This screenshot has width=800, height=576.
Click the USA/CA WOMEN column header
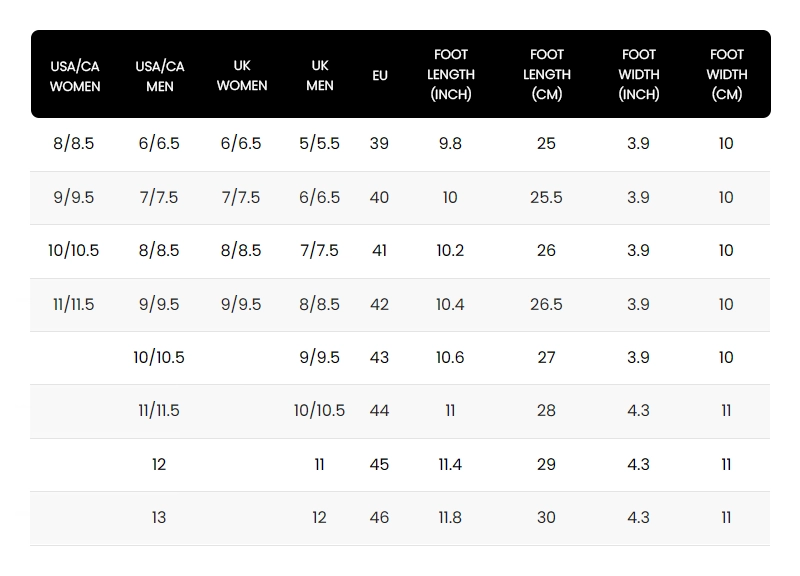(75, 76)
